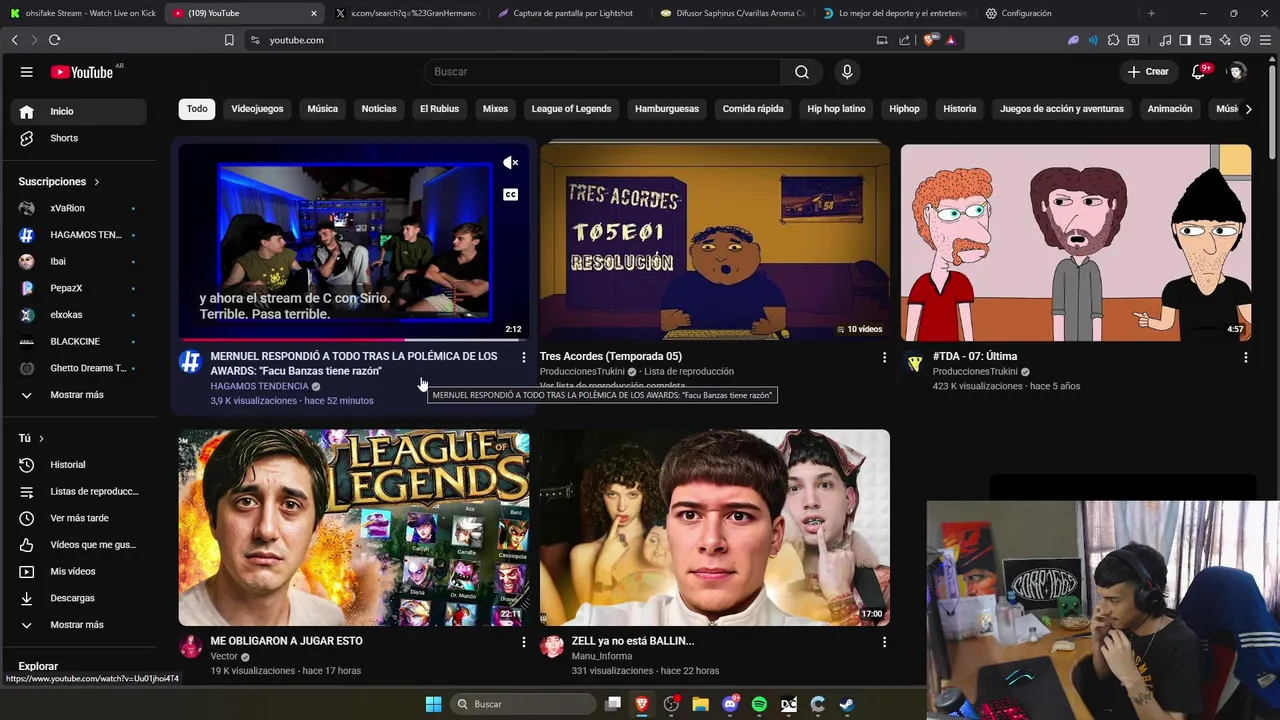Image resolution: width=1280 pixels, height=720 pixels.
Task: Open HAGAMOS TENDENCIA channel name under video
Action: (259, 386)
